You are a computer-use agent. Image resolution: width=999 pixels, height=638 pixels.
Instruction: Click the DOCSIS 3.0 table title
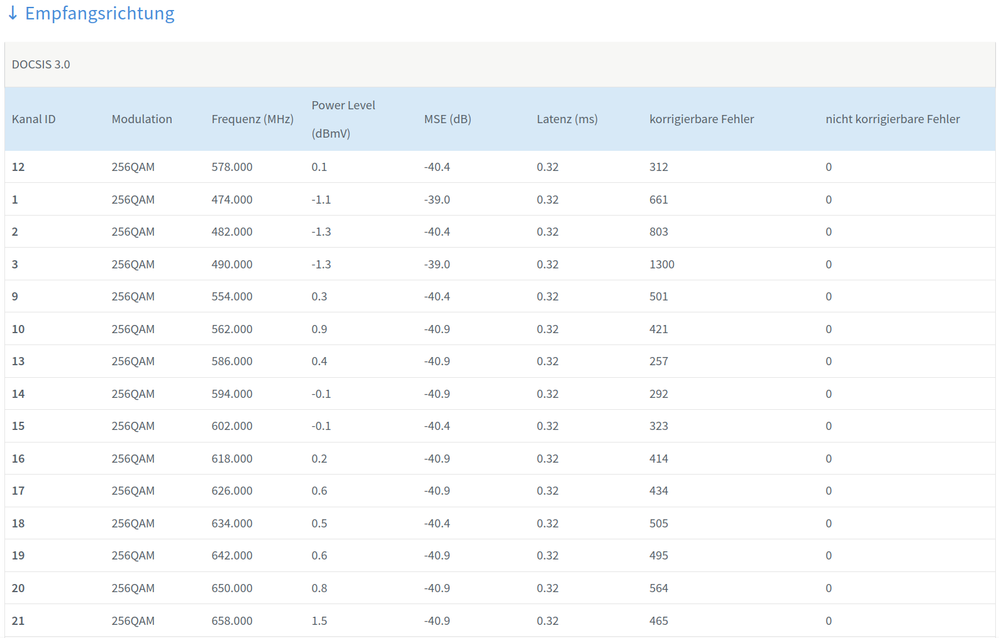tap(41, 65)
